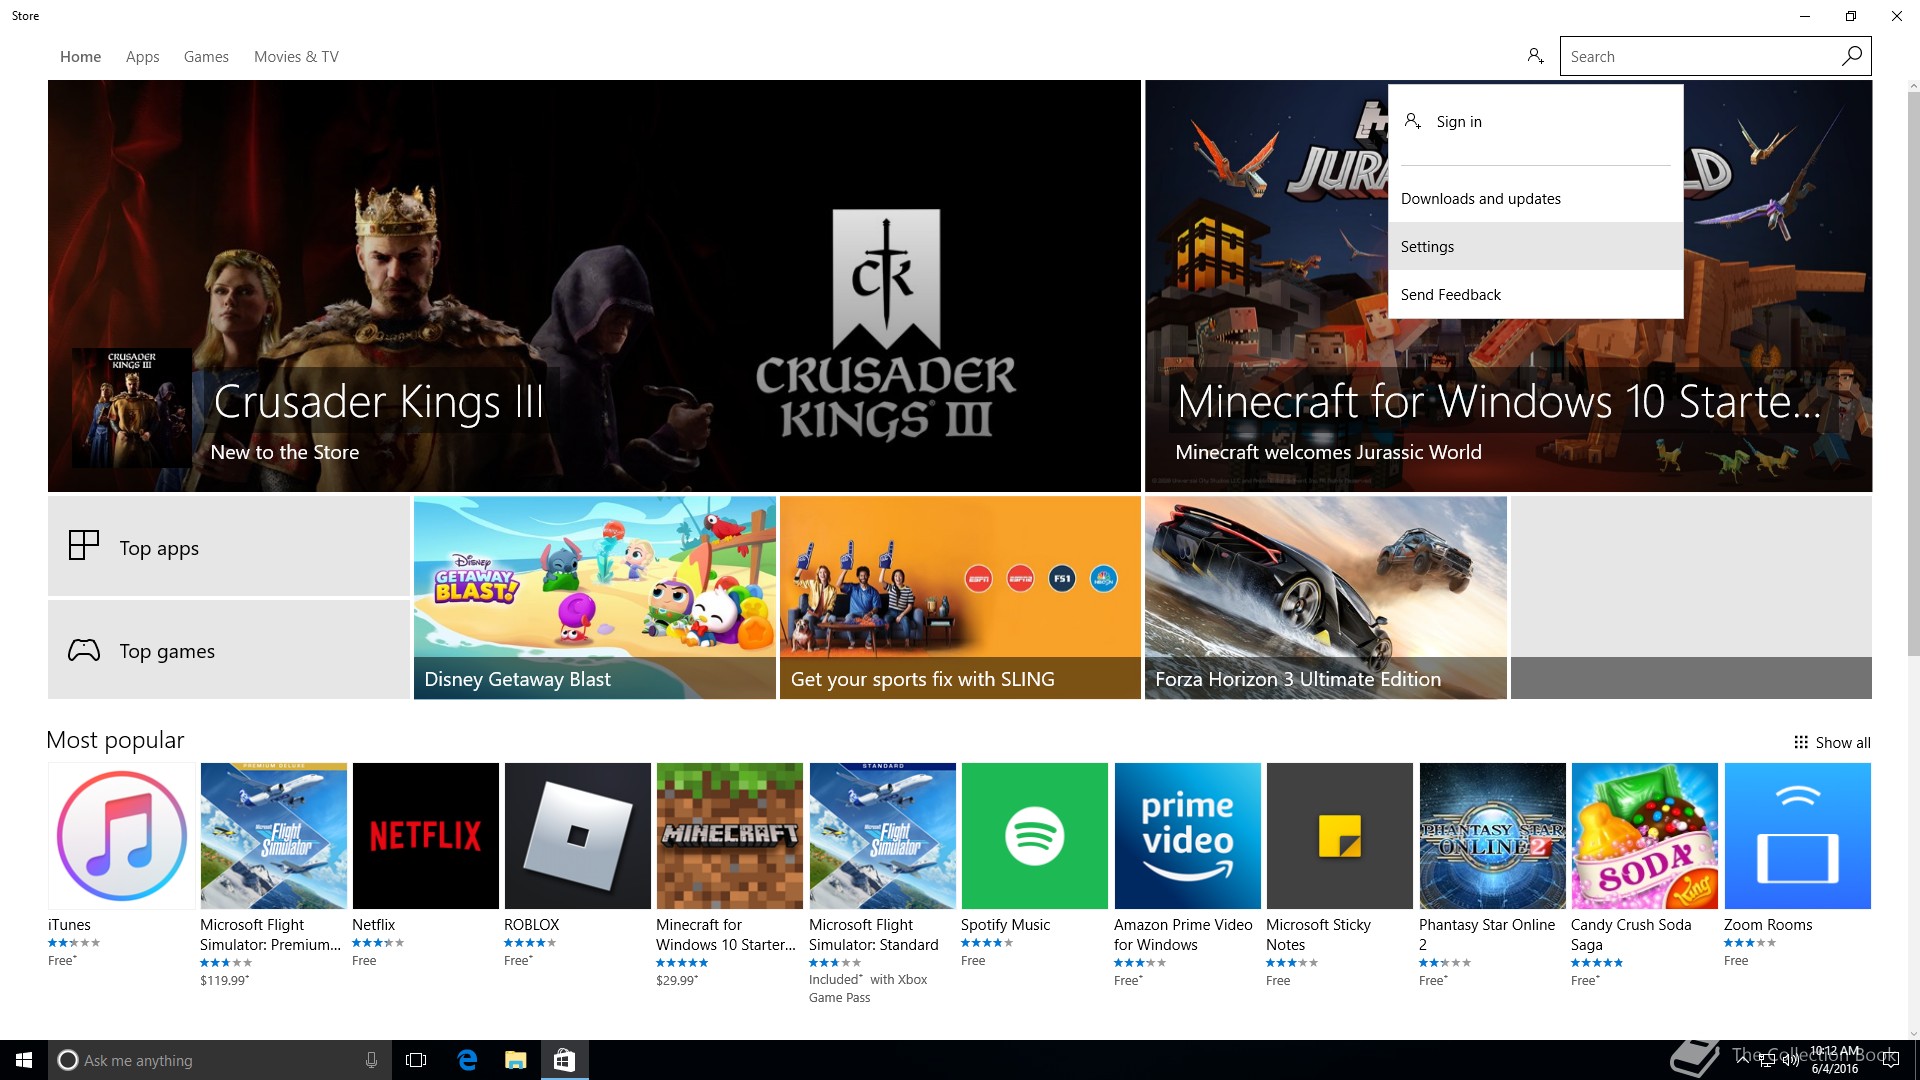This screenshot has height=1080, width=1920.
Task: Click the Sign in person icon
Action: 1412,121
